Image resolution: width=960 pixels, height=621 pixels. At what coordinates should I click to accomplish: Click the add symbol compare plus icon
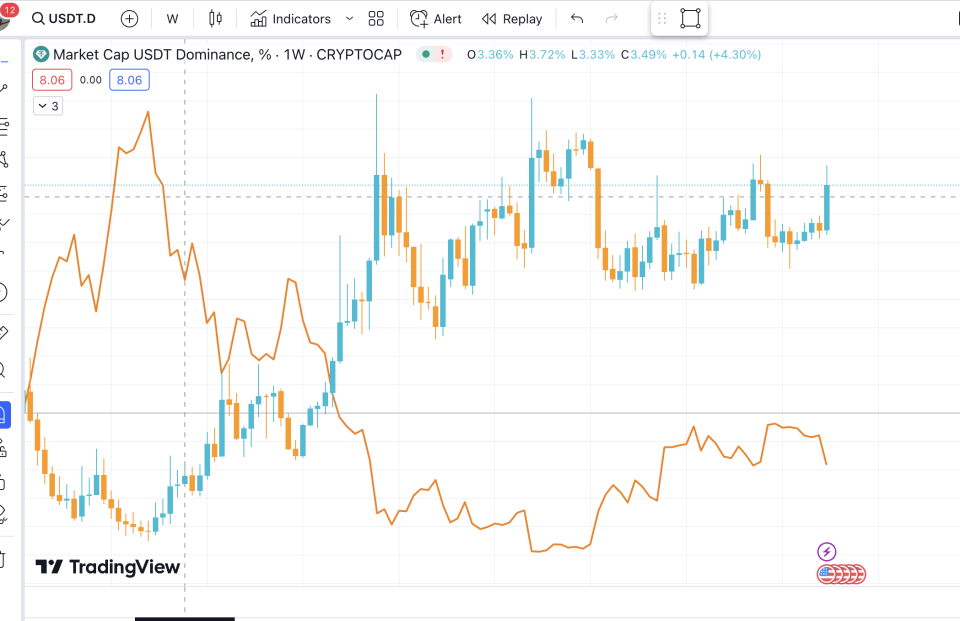[129, 19]
